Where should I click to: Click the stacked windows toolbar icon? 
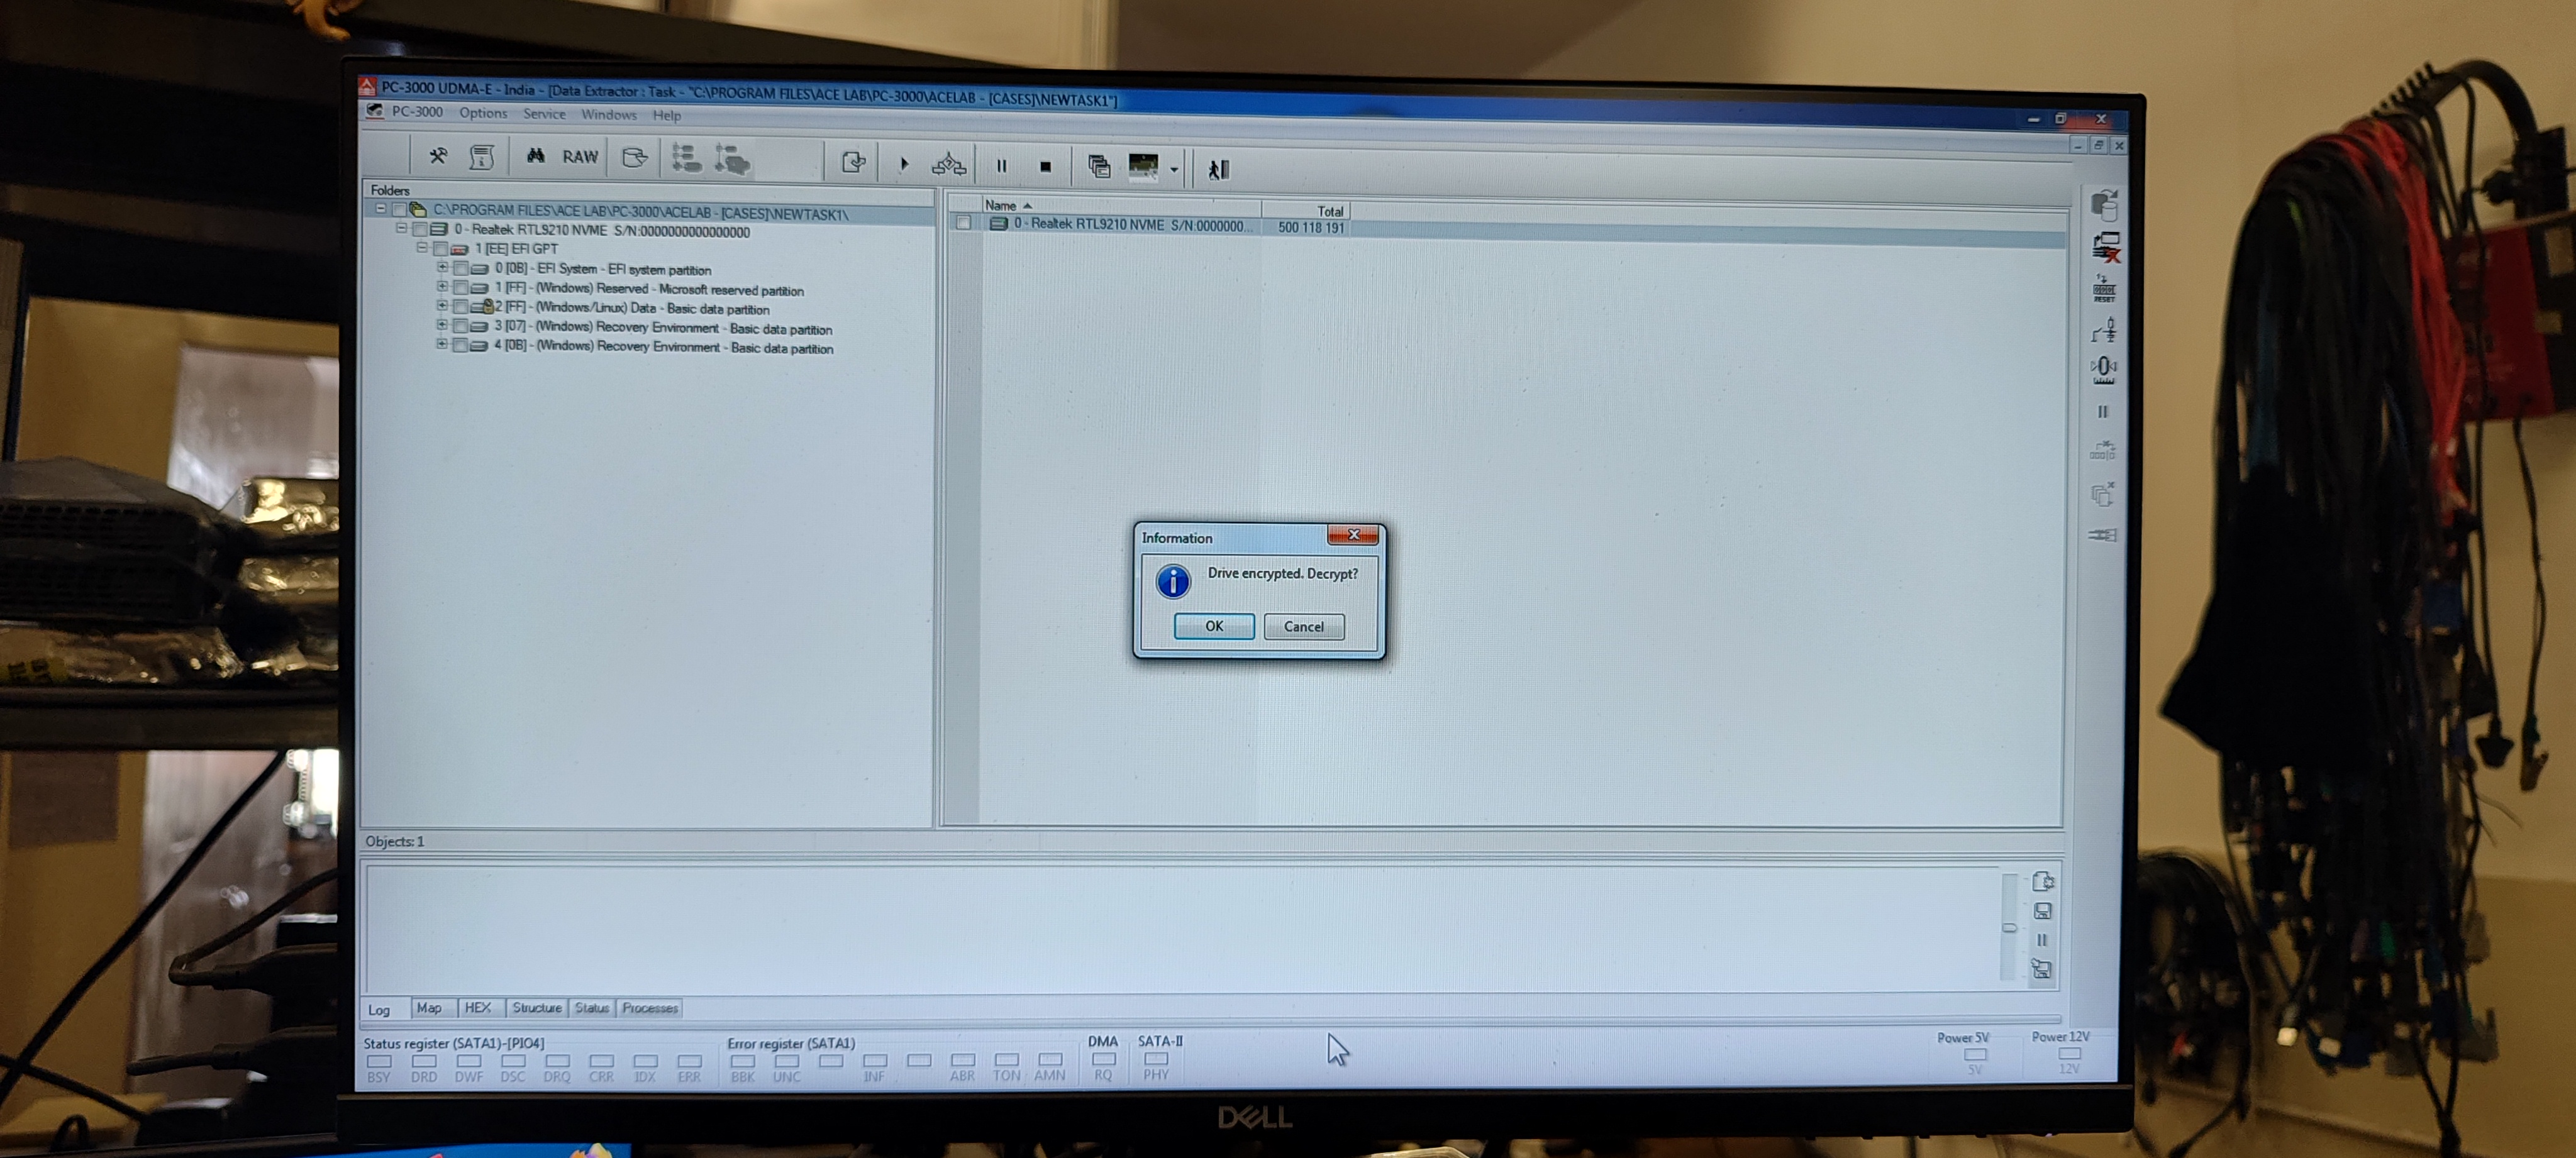(1099, 167)
